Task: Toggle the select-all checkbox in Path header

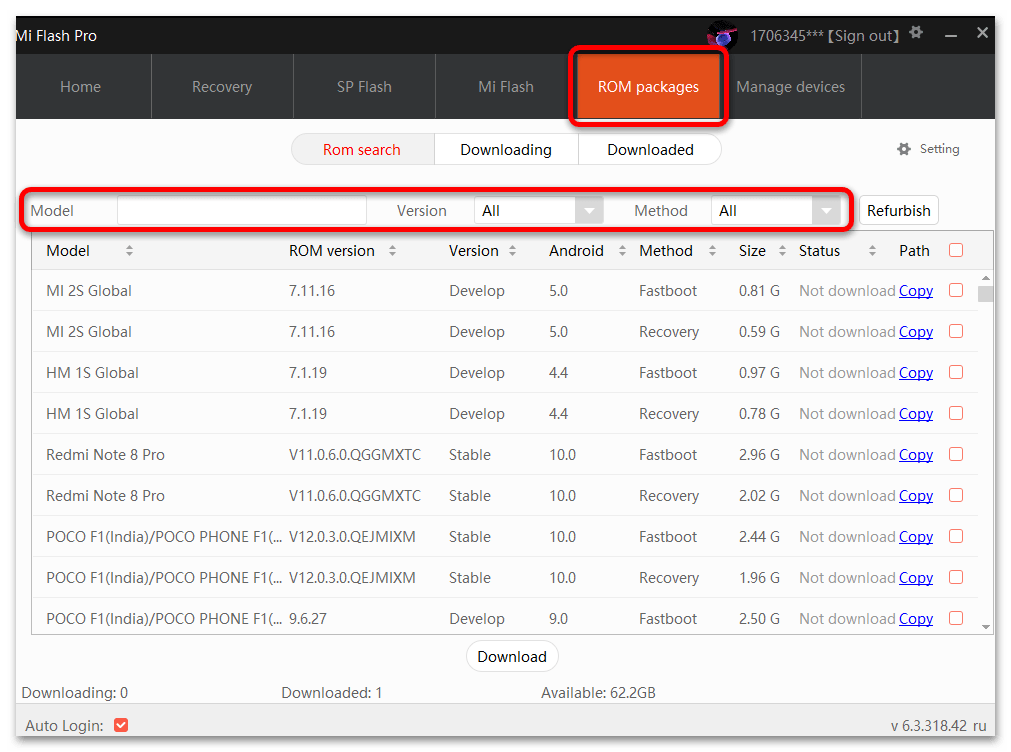Action: point(956,250)
